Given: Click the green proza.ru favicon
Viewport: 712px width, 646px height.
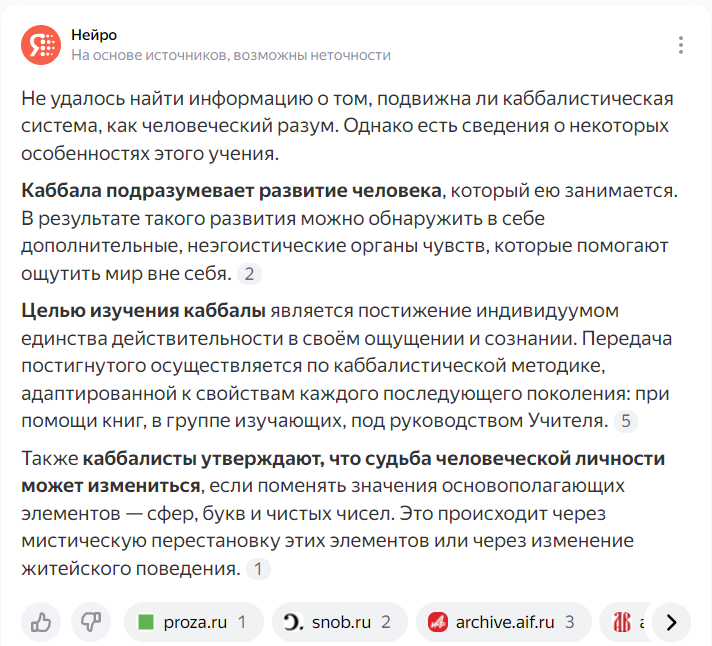Looking at the screenshot, I should (x=146, y=622).
